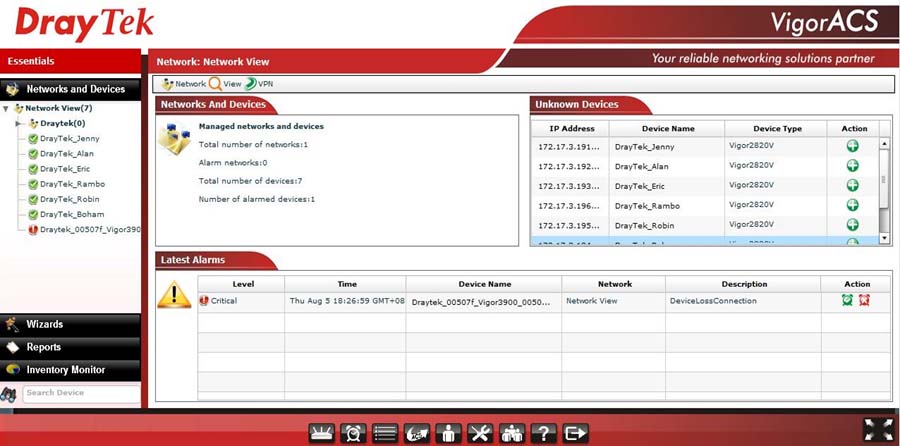Toggle fullscreen with the expand arrows icon

pyautogui.click(x=877, y=430)
